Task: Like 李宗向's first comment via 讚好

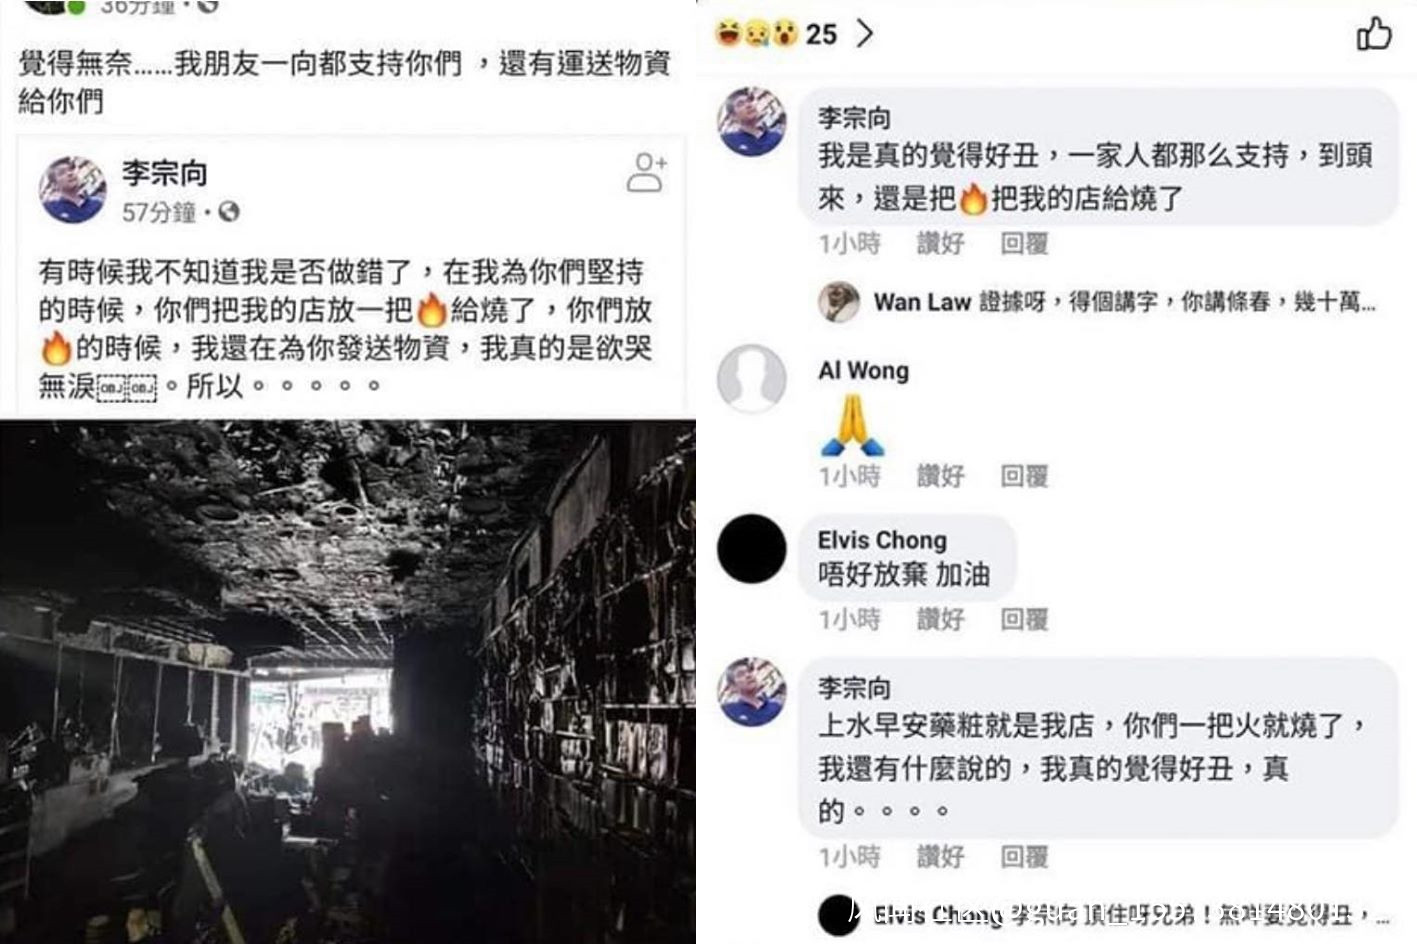Action: coord(940,243)
